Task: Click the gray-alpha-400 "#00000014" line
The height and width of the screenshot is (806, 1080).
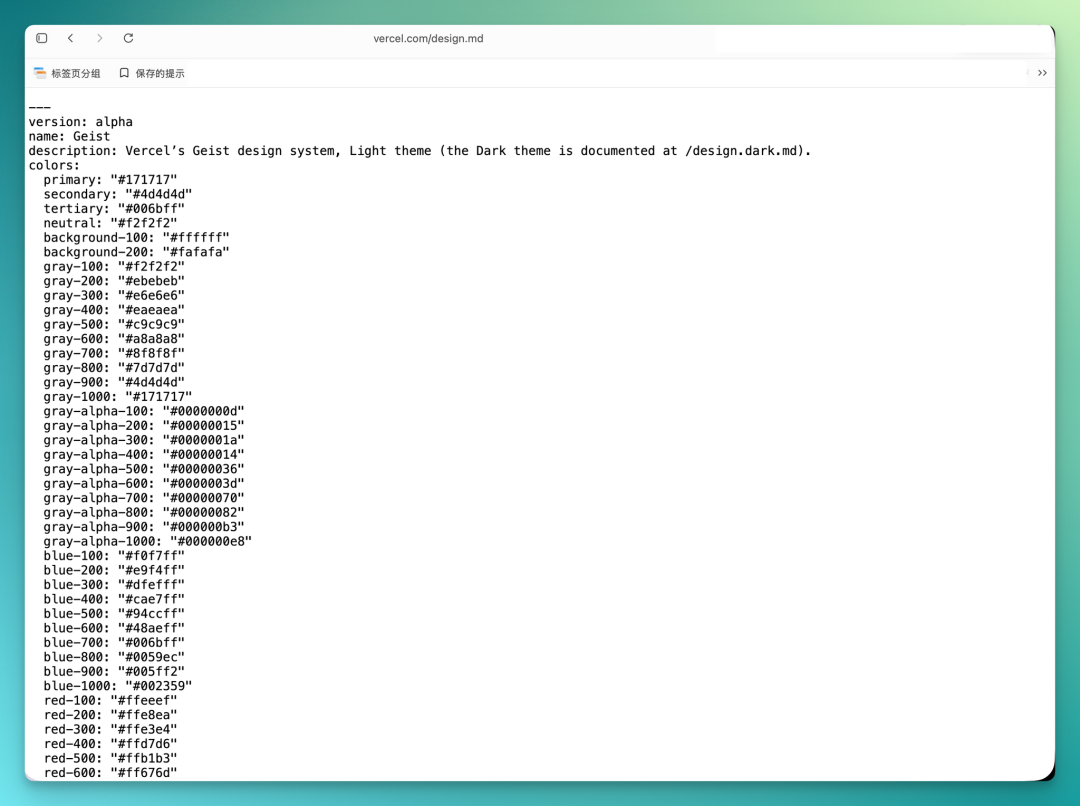Action: 144,455
